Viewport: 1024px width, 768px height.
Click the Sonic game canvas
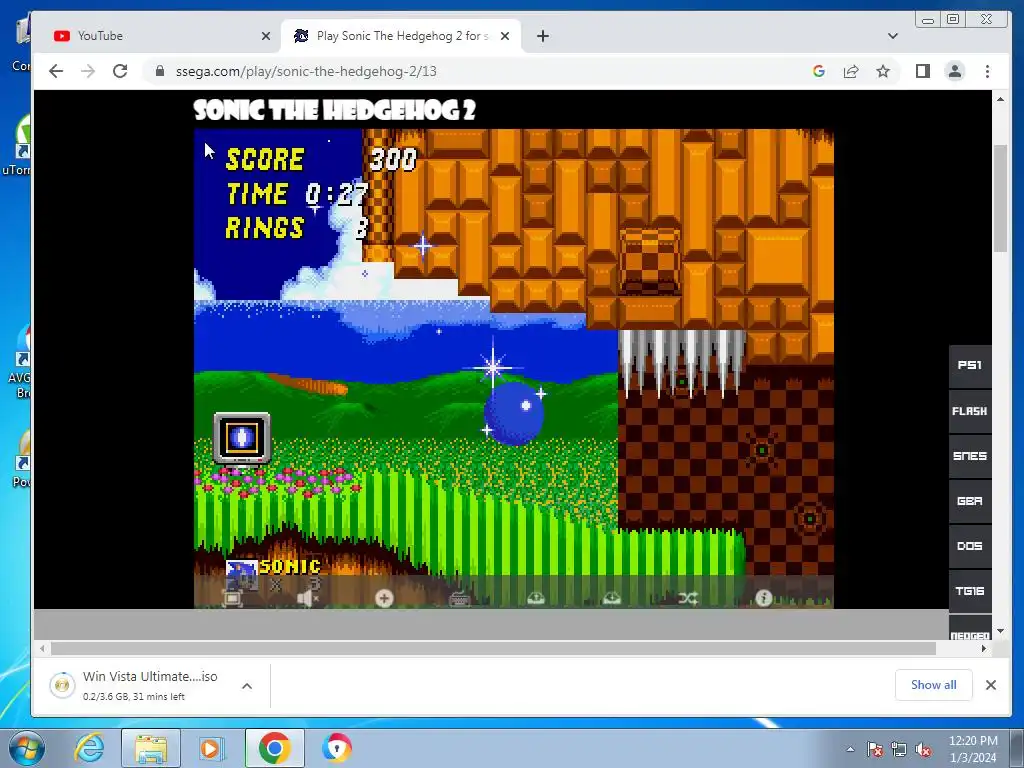pyautogui.click(x=513, y=368)
